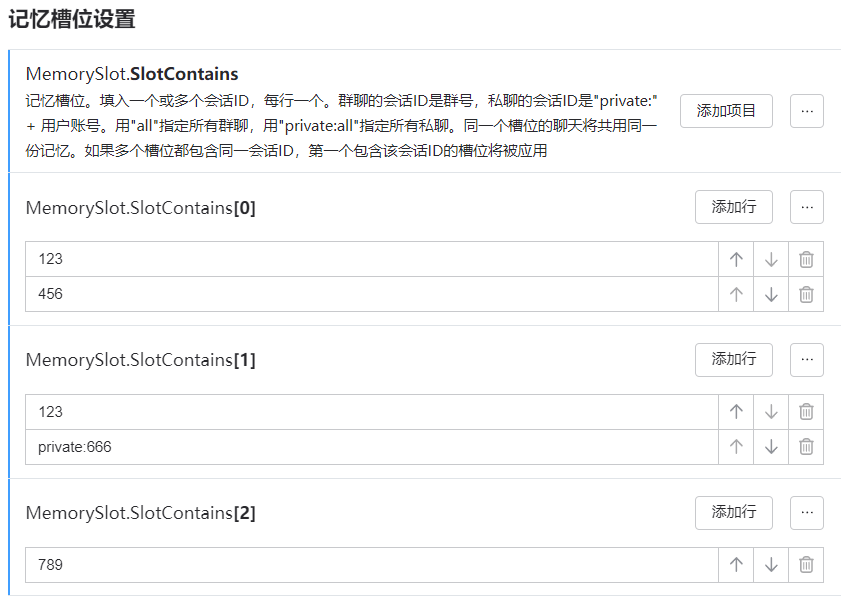The width and height of the screenshot is (841, 596).
Task: Move the 789 row down
Action: click(x=771, y=565)
